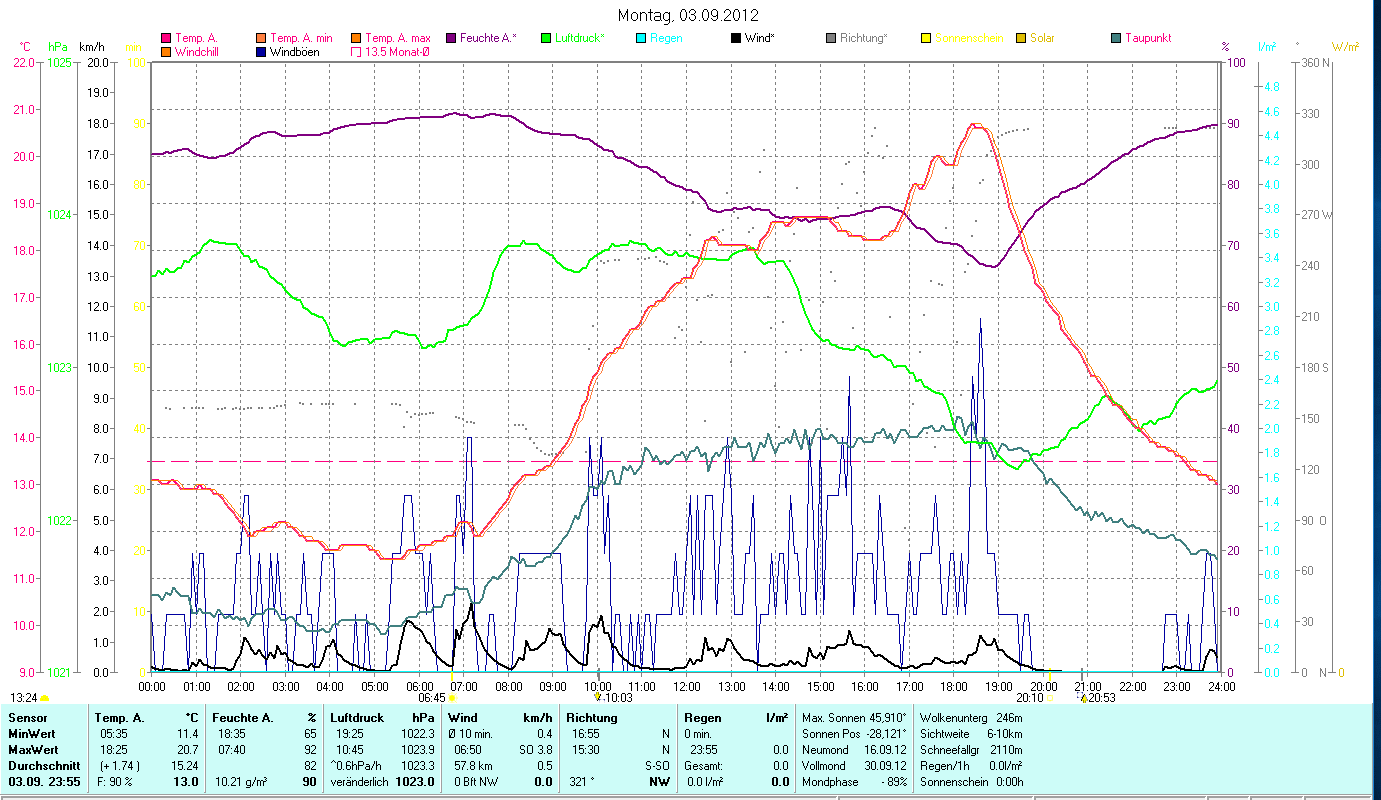Click the Regen/1h 0.0l/m² entry

(x=971, y=765)
